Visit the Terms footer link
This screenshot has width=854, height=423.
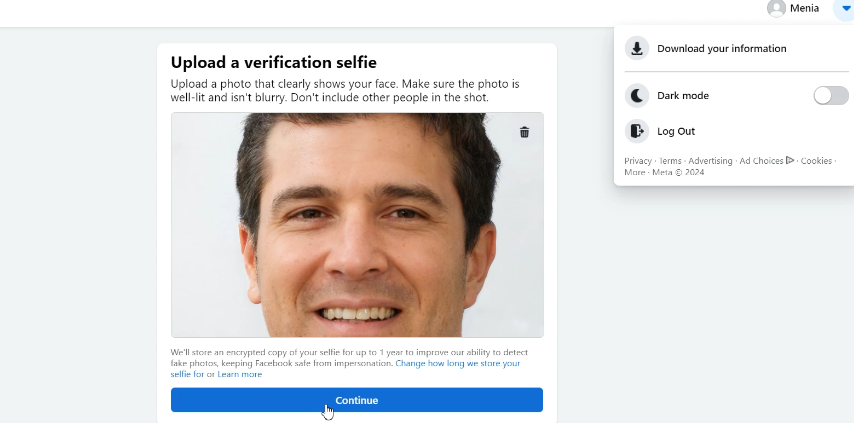(x=670, y=160)
